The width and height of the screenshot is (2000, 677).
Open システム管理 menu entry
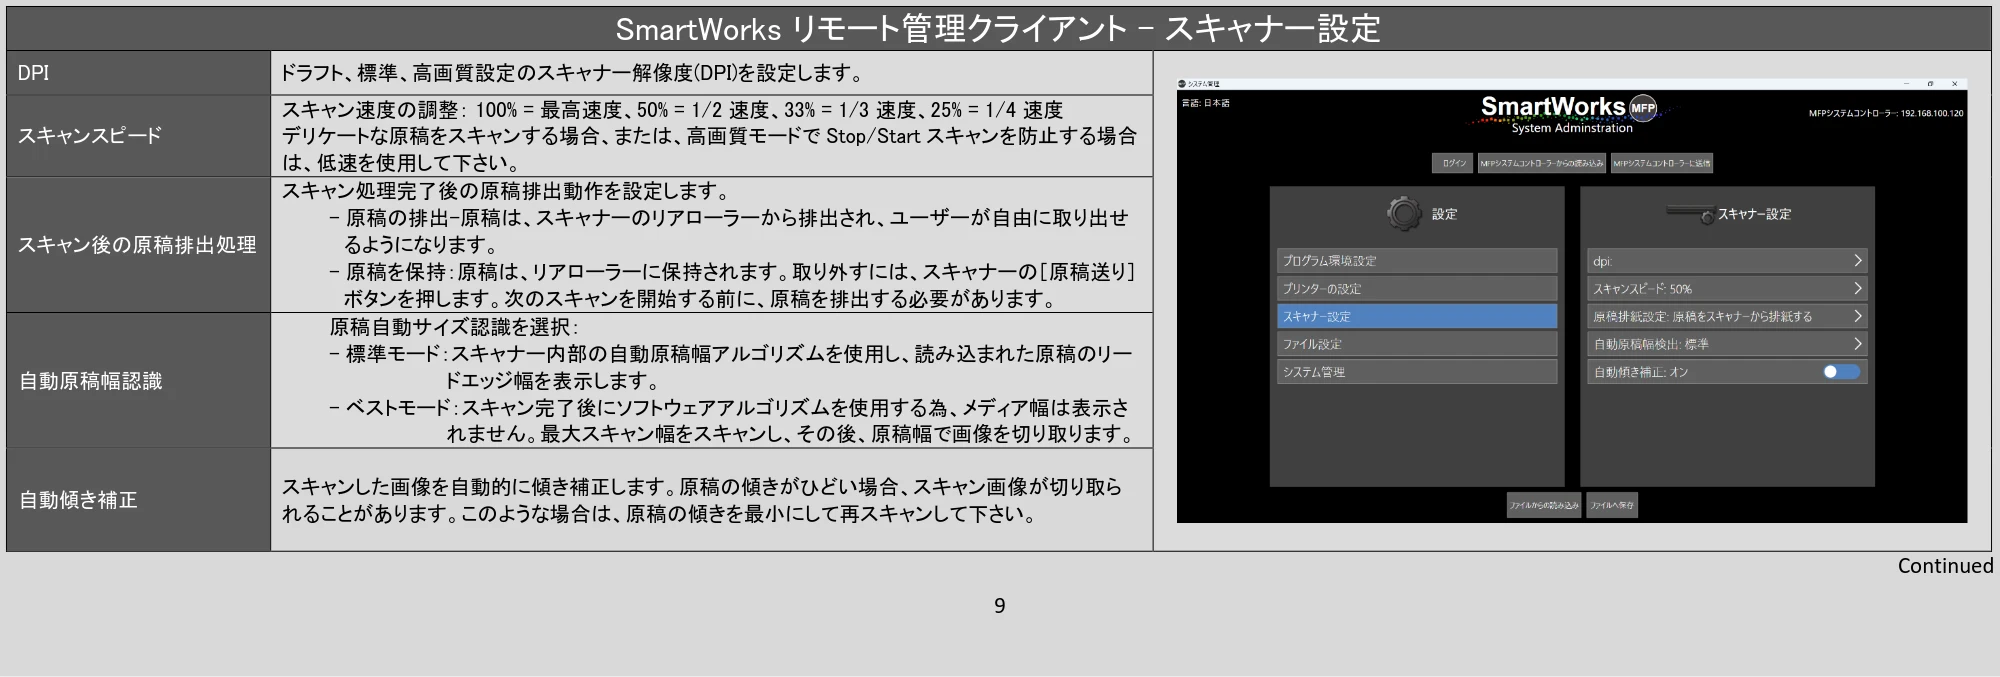pyautogui.click(x=1417, y=372)
